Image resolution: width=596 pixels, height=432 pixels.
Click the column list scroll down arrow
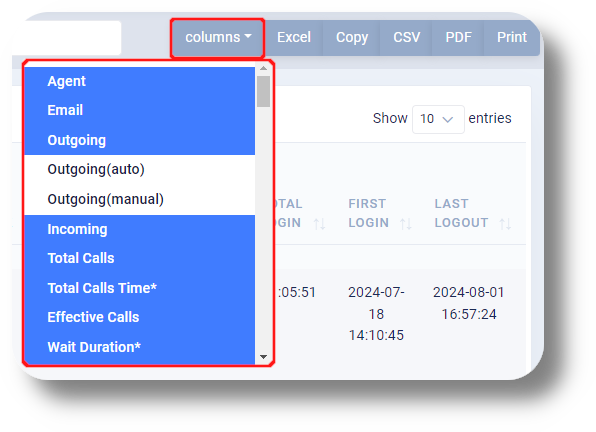pos(263,357)
